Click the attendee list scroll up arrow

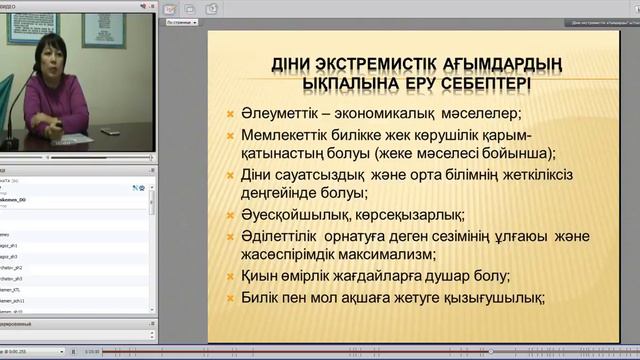(152, 187)
